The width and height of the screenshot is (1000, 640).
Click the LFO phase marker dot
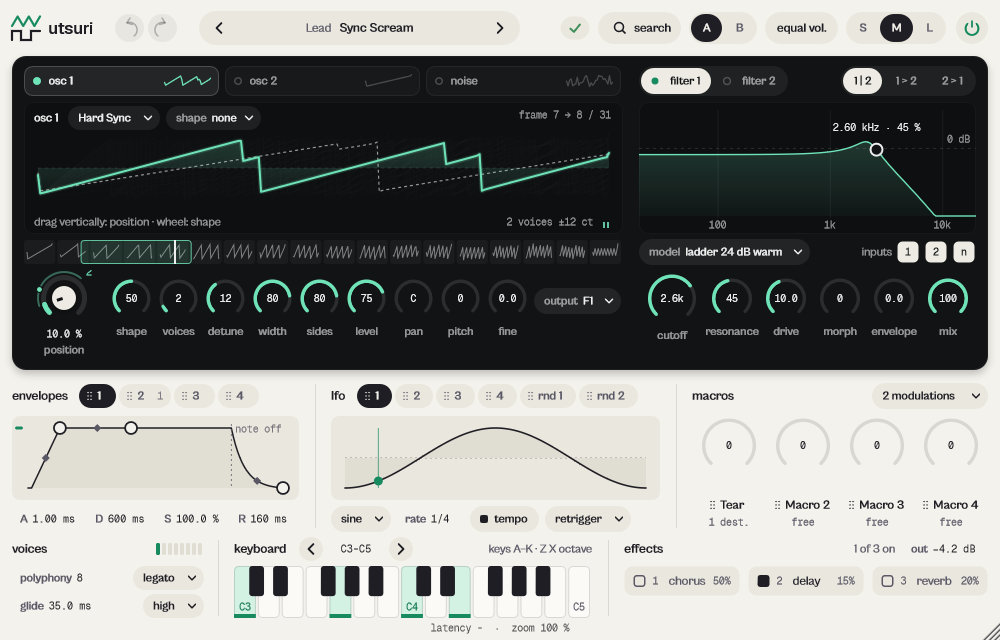378,481
